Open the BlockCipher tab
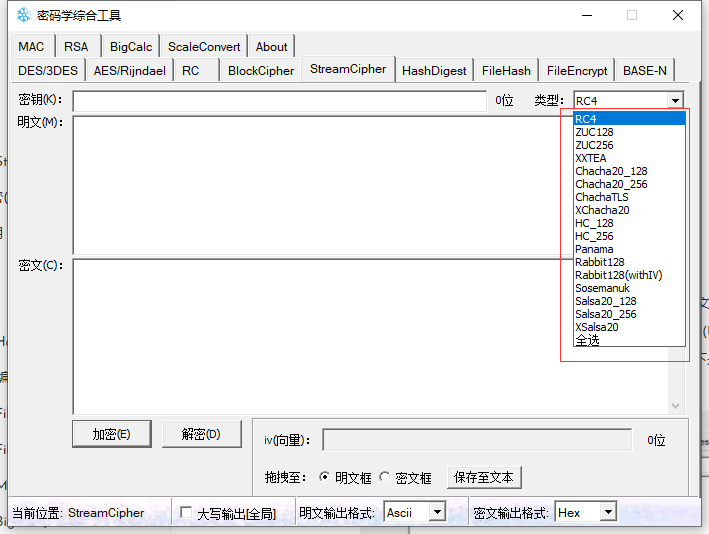The height and width of the screenshot is (534, 709). click(261, 71)
